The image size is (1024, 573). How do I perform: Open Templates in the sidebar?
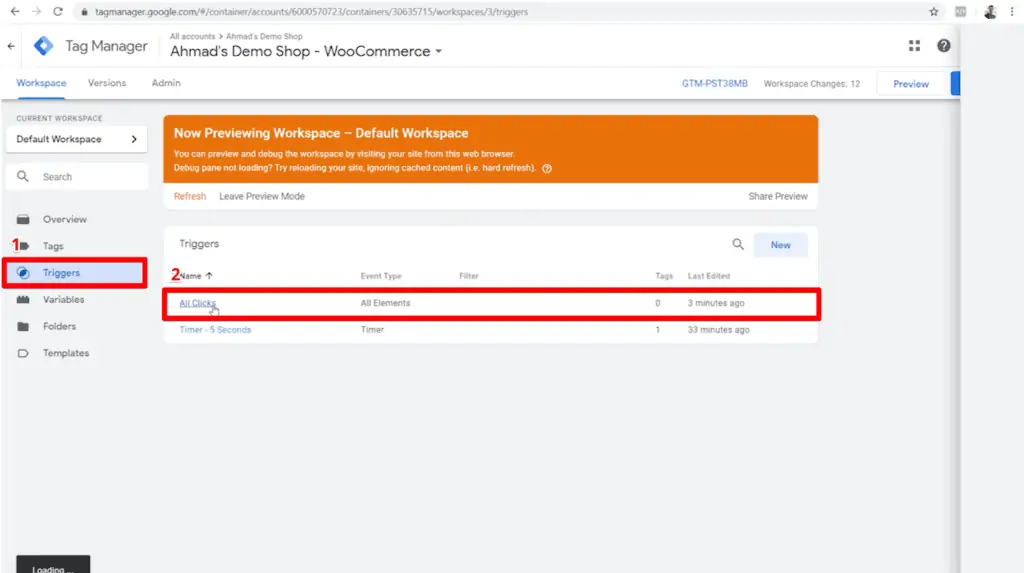point(66,353)
